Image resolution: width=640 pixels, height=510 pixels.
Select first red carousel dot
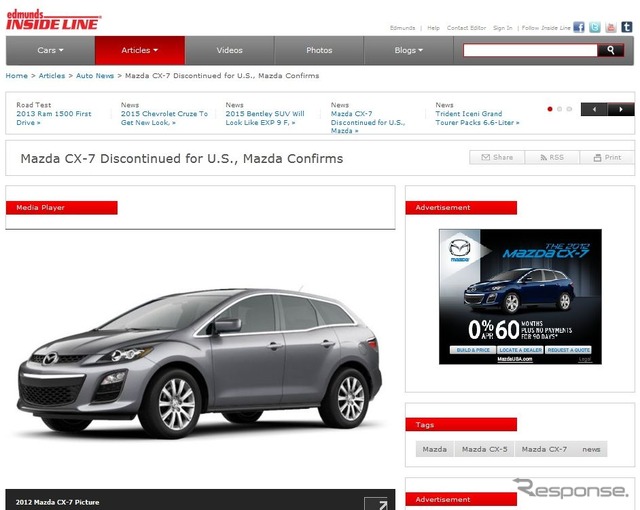pyautogui.click(x=550, y=109)
